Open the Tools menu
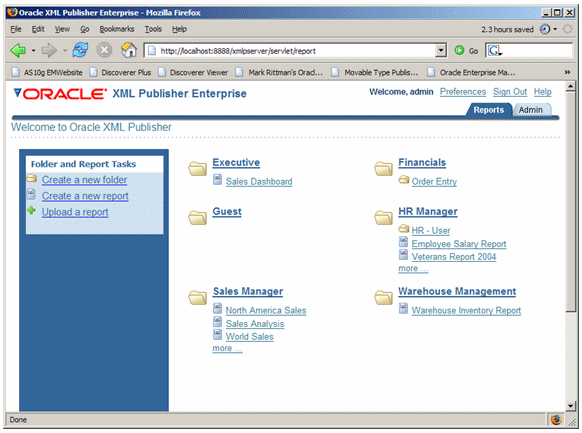The width and height of the screenshot is (582, 433). coord(153,29)
